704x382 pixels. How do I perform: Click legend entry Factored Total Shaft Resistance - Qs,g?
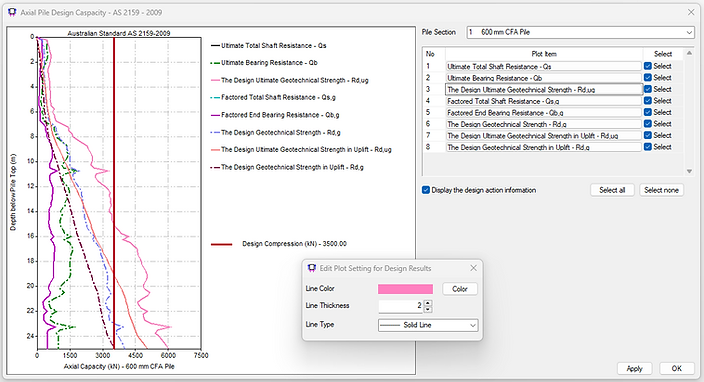point(273,97)
